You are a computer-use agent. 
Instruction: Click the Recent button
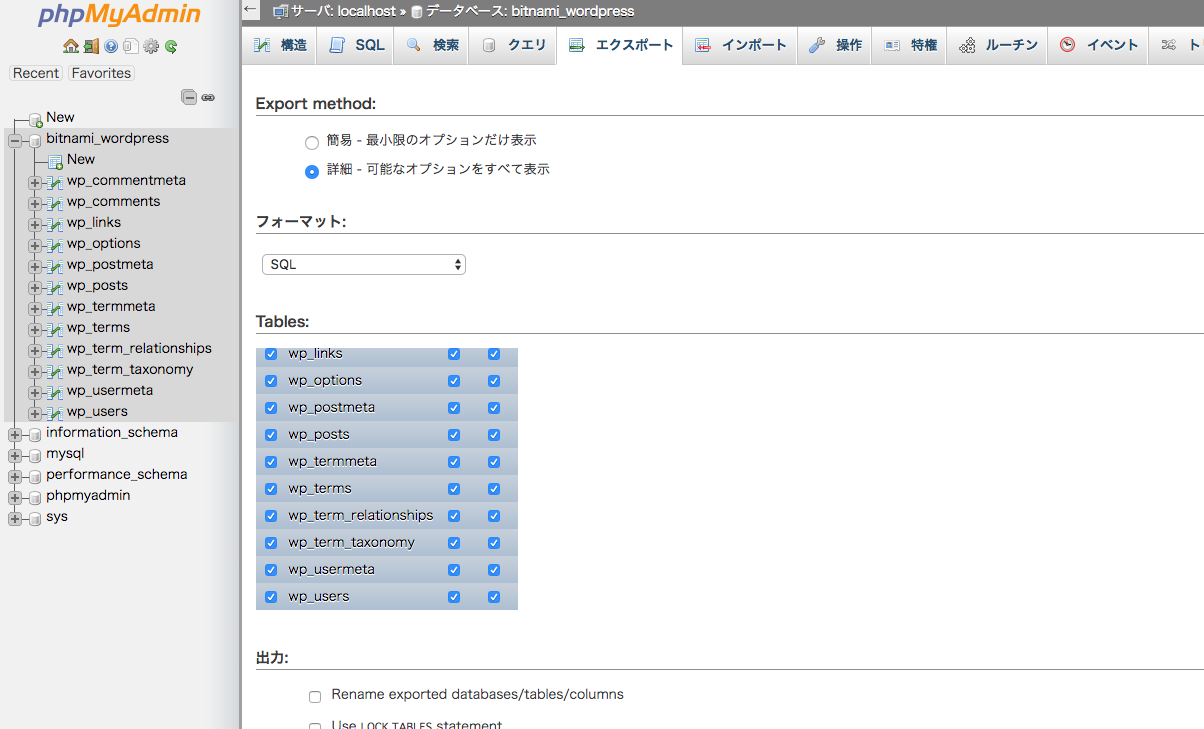[36, 73]
